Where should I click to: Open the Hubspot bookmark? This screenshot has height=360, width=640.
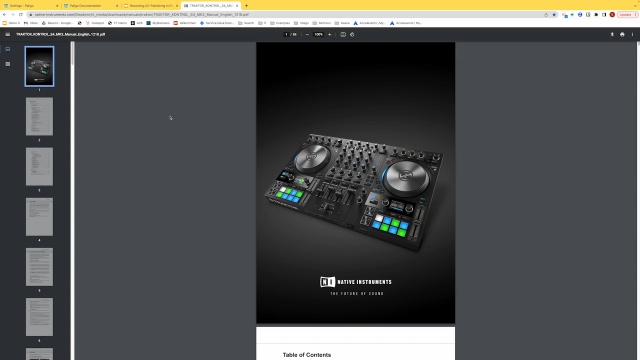(x=95, y=23)
